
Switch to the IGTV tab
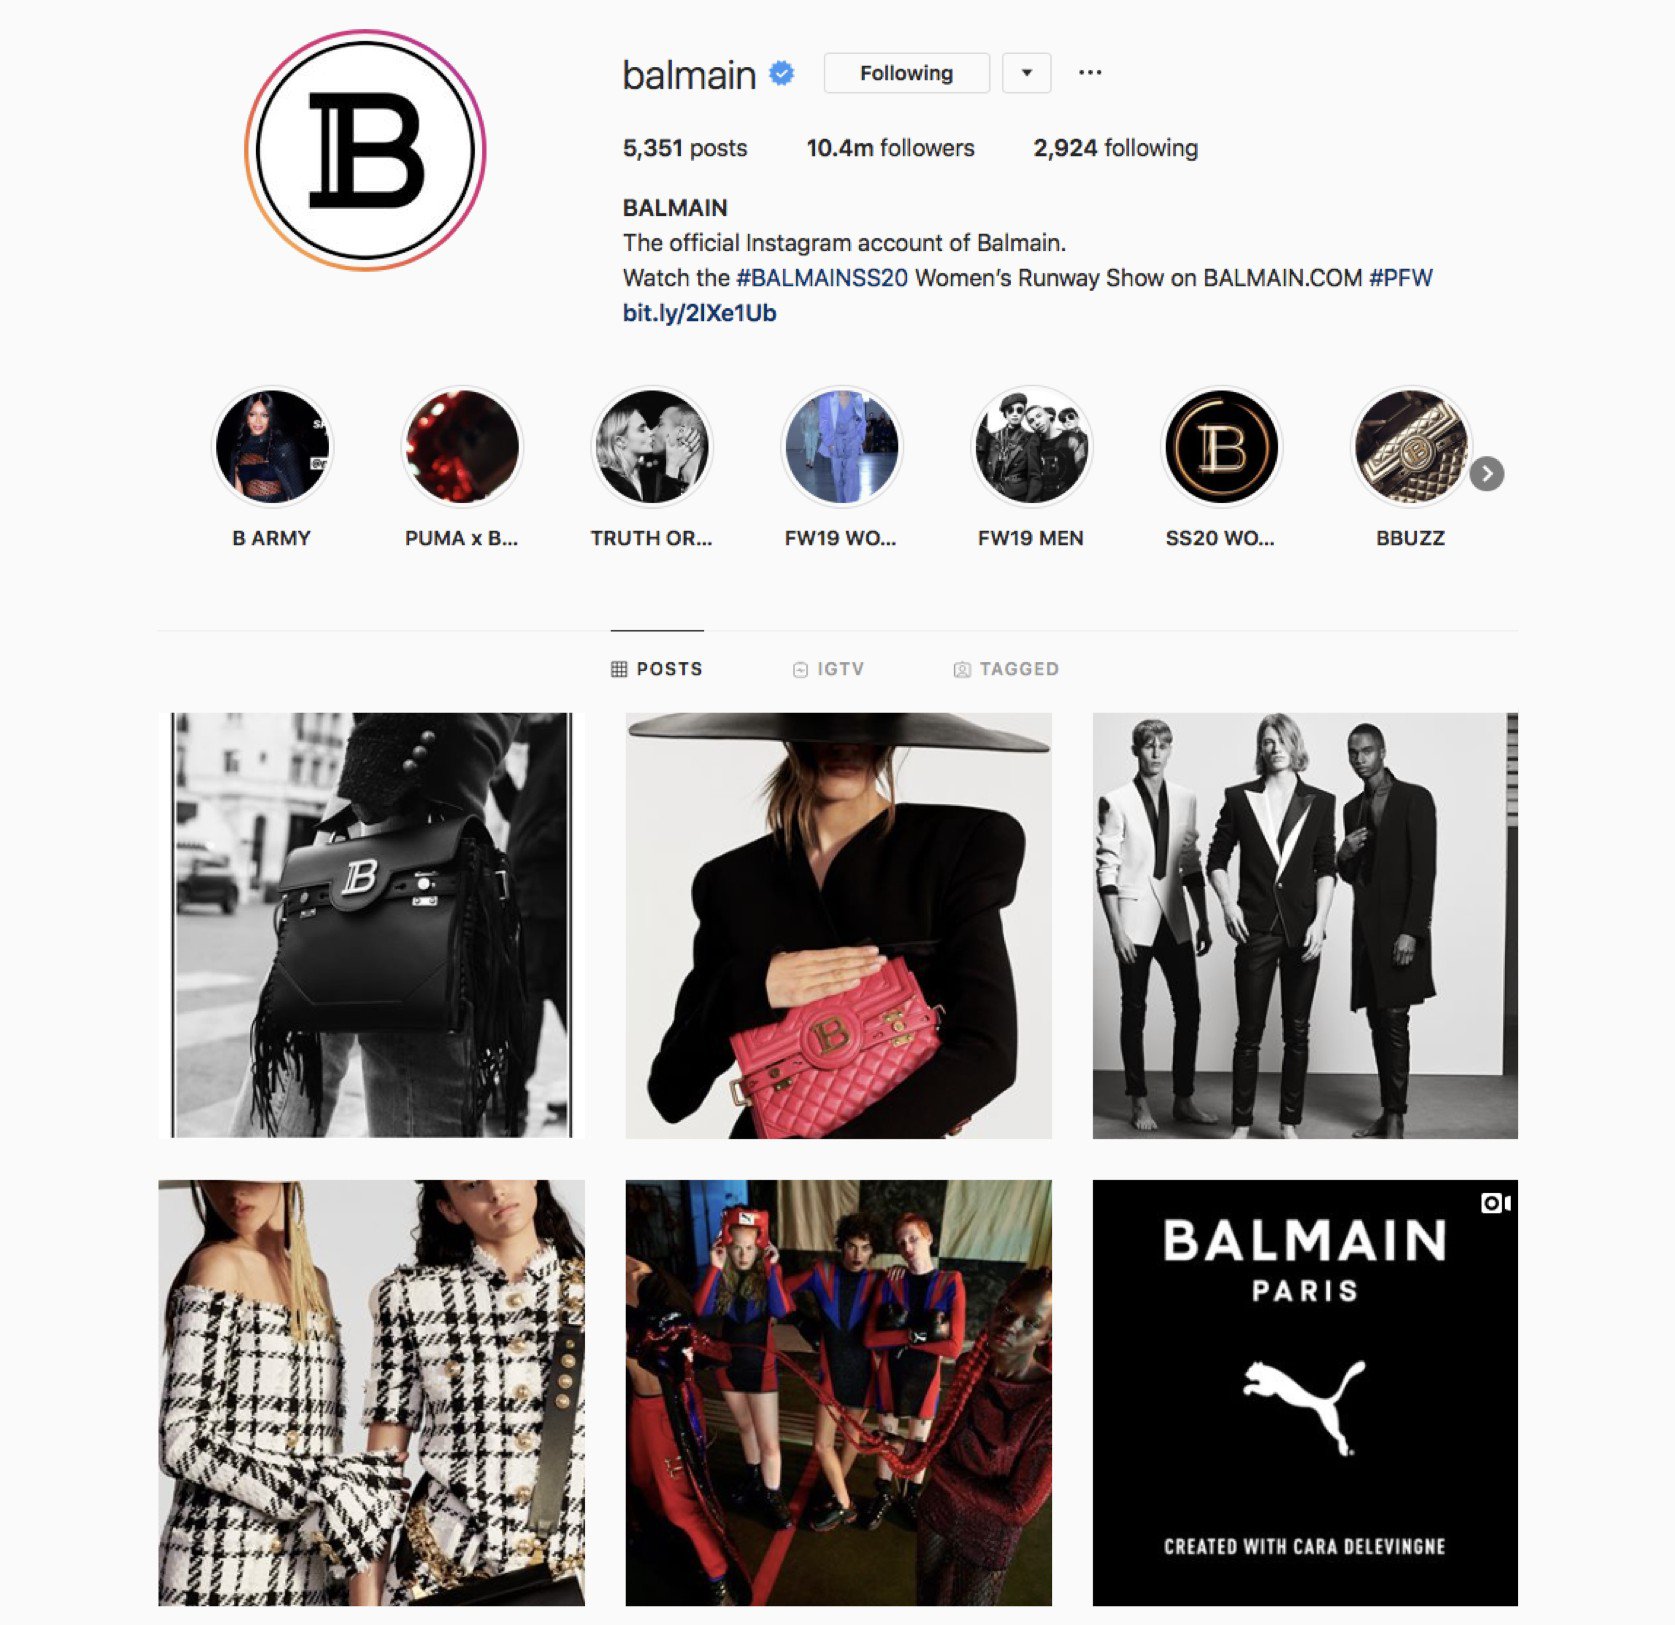pos(828,669)
